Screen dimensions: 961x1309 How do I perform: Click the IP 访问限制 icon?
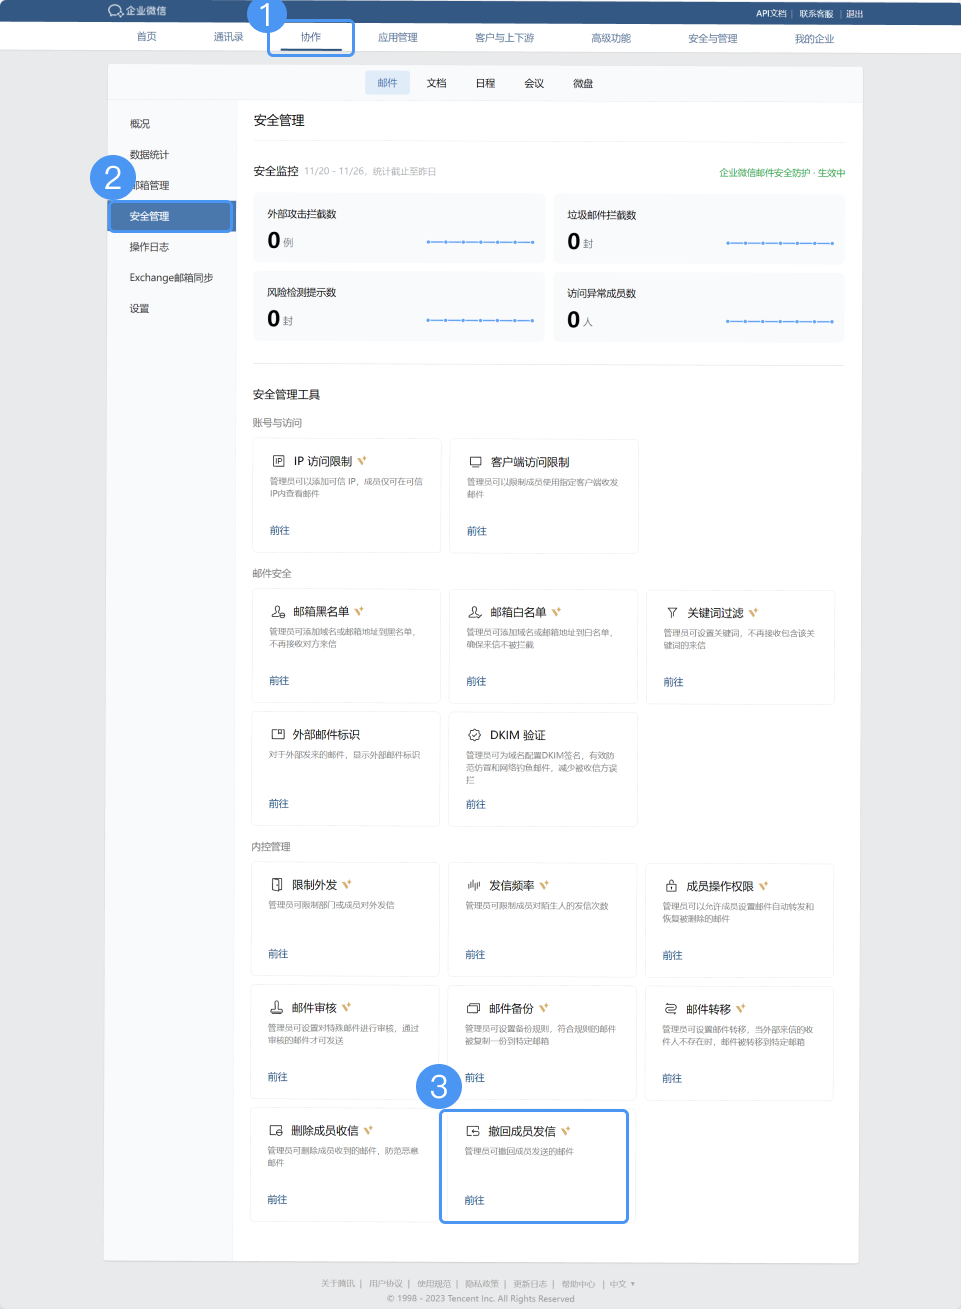(278, 461)
